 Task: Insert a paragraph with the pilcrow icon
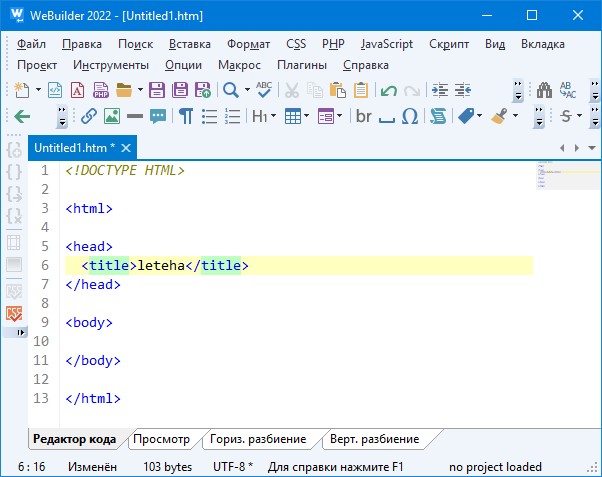tap(186, 116)
